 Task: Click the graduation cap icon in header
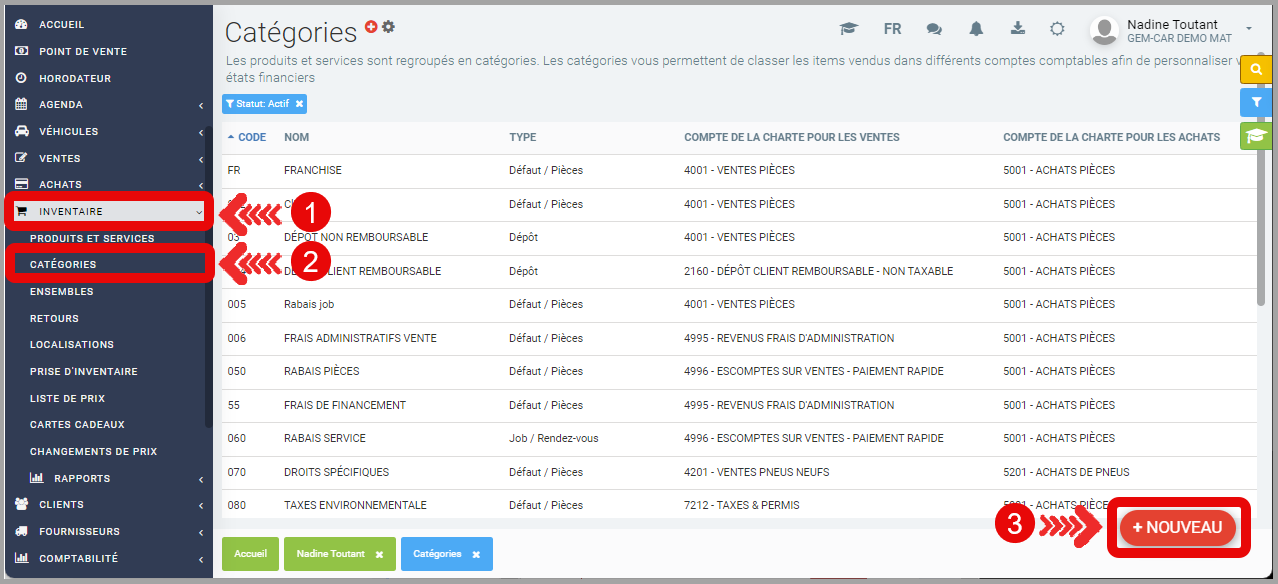tap(849, 29)
